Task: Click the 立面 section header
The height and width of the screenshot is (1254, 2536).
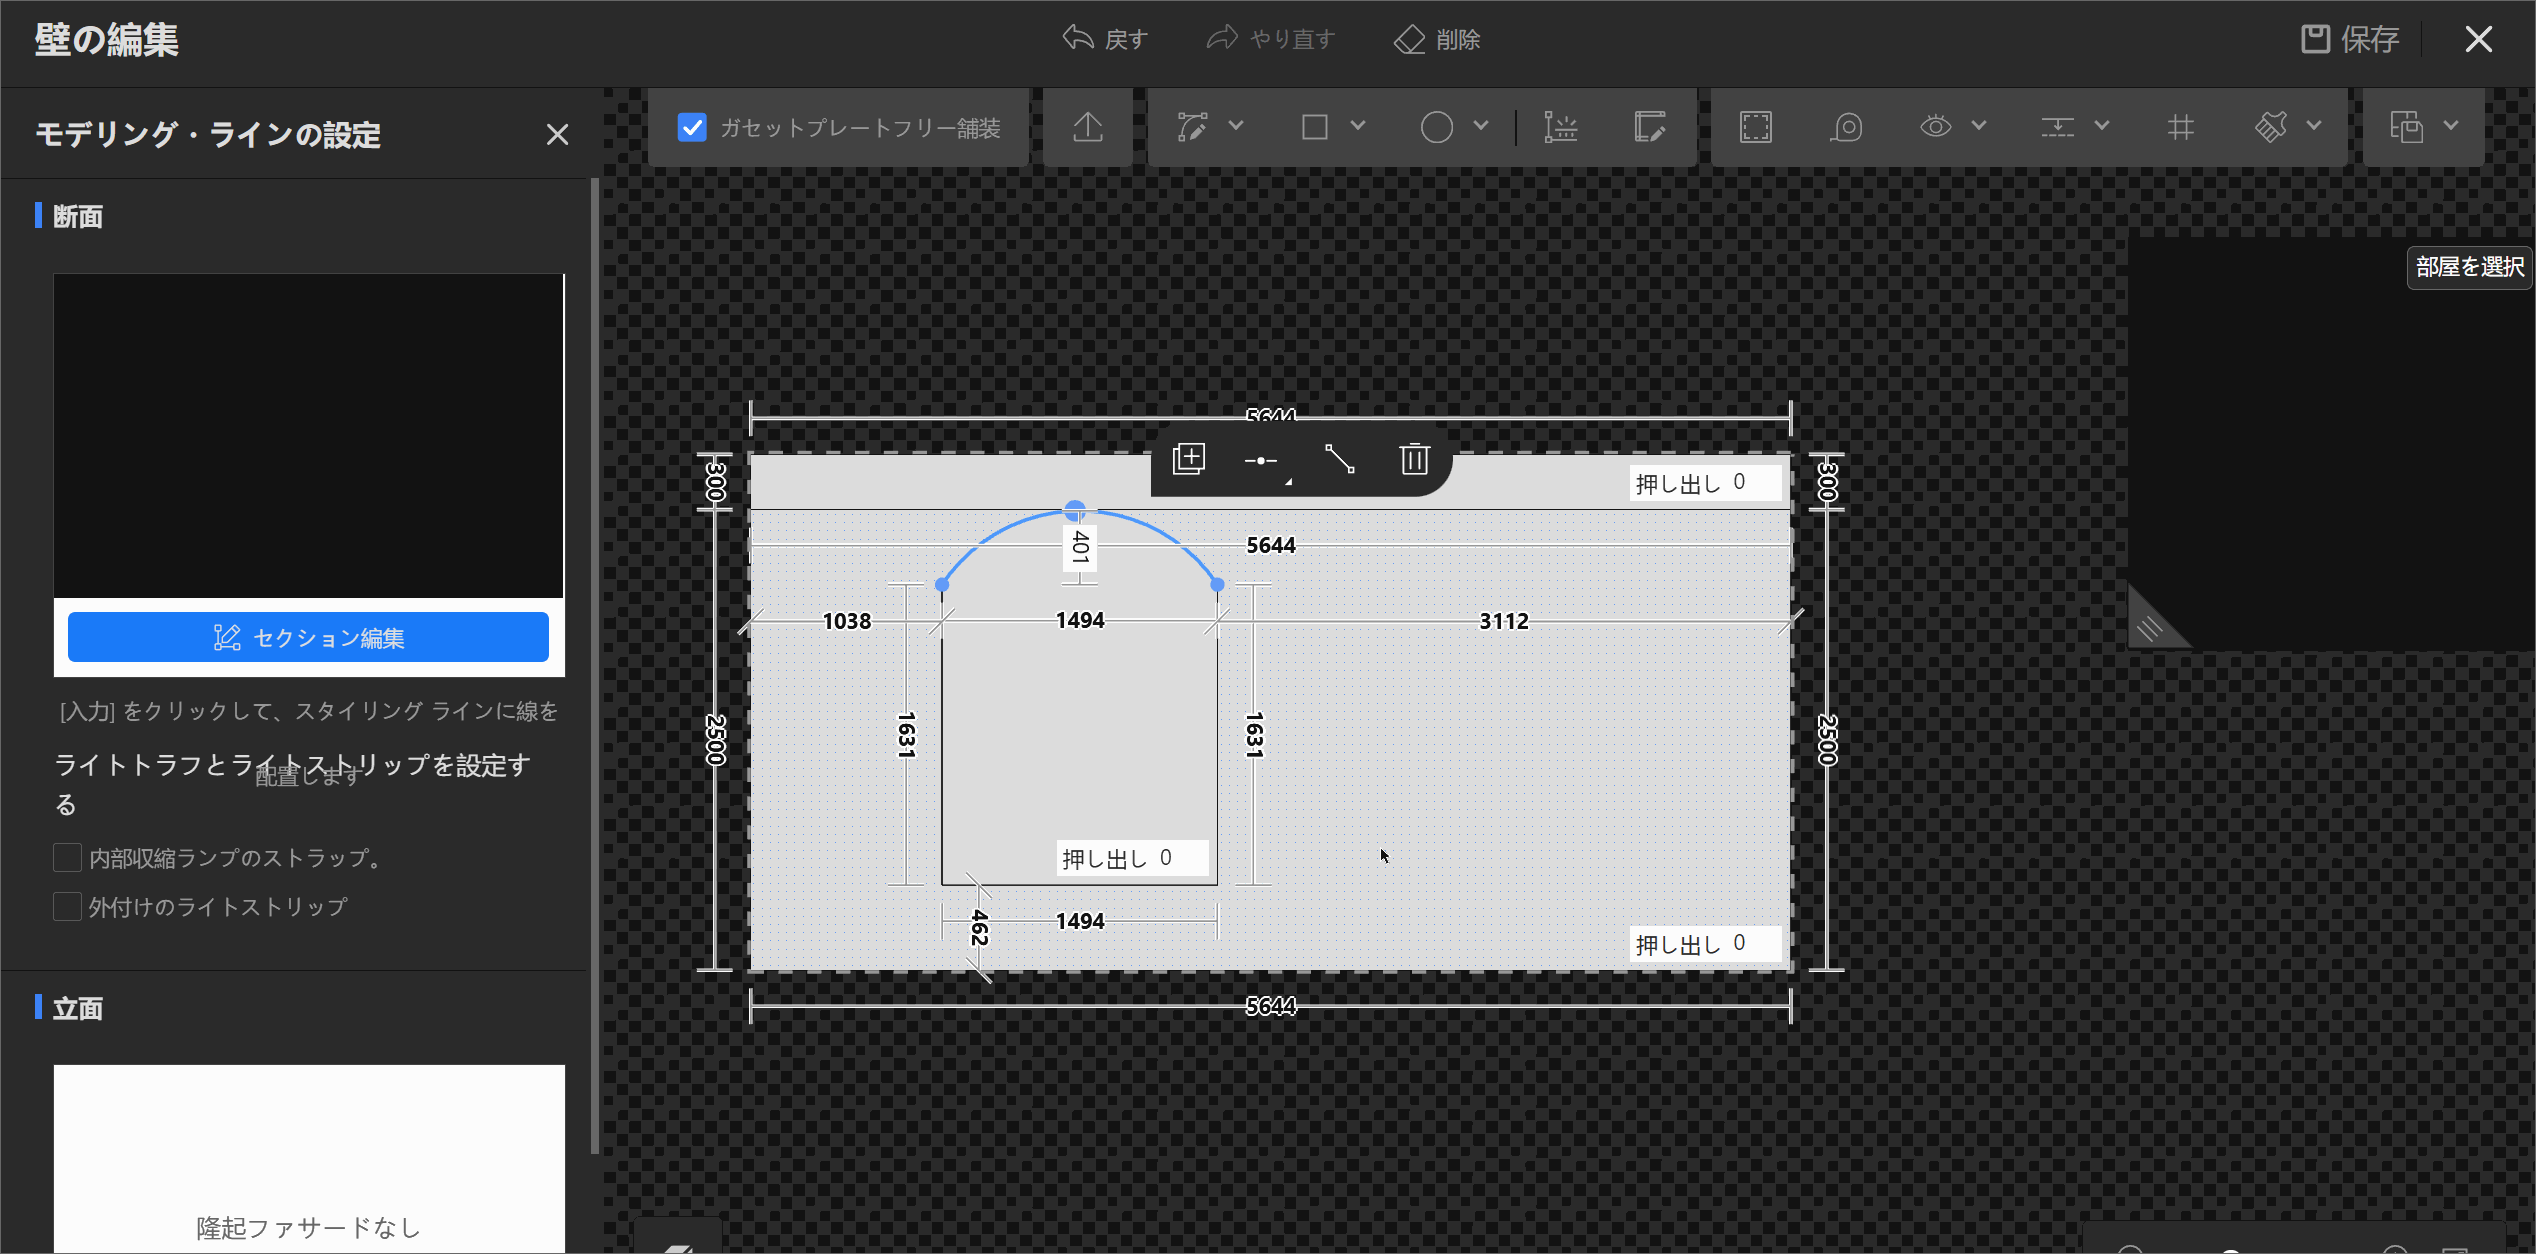Action: [78, 1008]
